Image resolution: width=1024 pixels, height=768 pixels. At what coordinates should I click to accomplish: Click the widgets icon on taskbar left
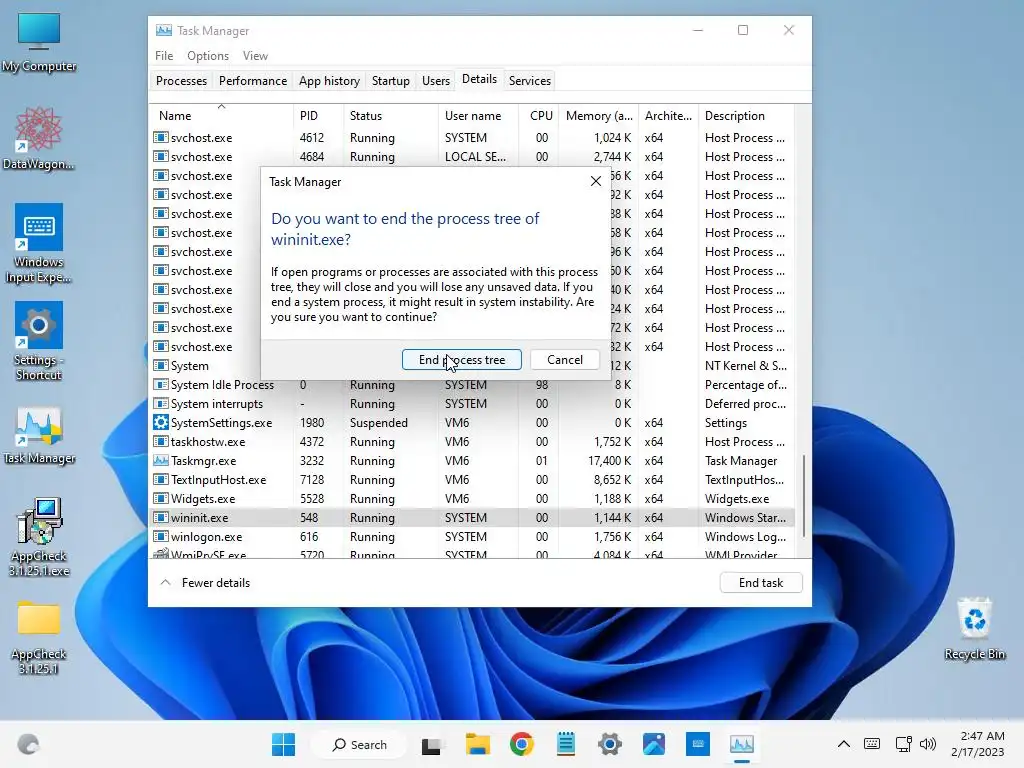coord(28,744)
